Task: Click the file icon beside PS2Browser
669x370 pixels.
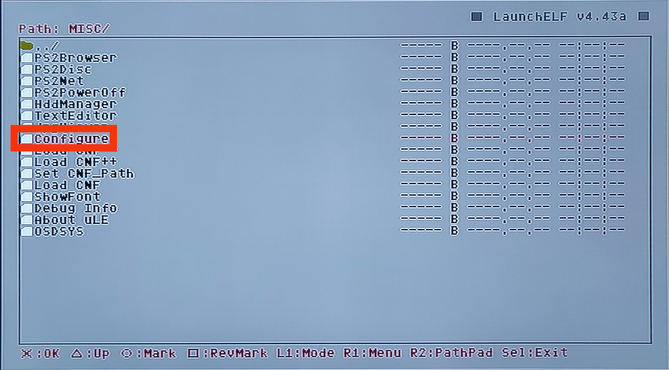Action: click(x=27, y=58)
